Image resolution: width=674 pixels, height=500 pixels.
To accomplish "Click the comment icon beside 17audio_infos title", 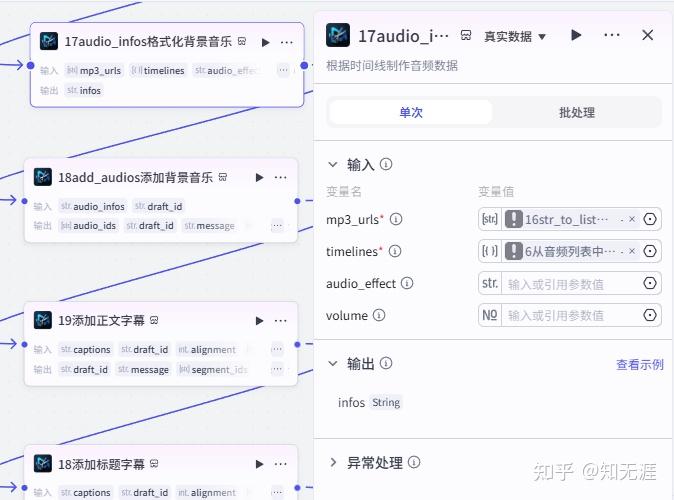I will point(242,41).
